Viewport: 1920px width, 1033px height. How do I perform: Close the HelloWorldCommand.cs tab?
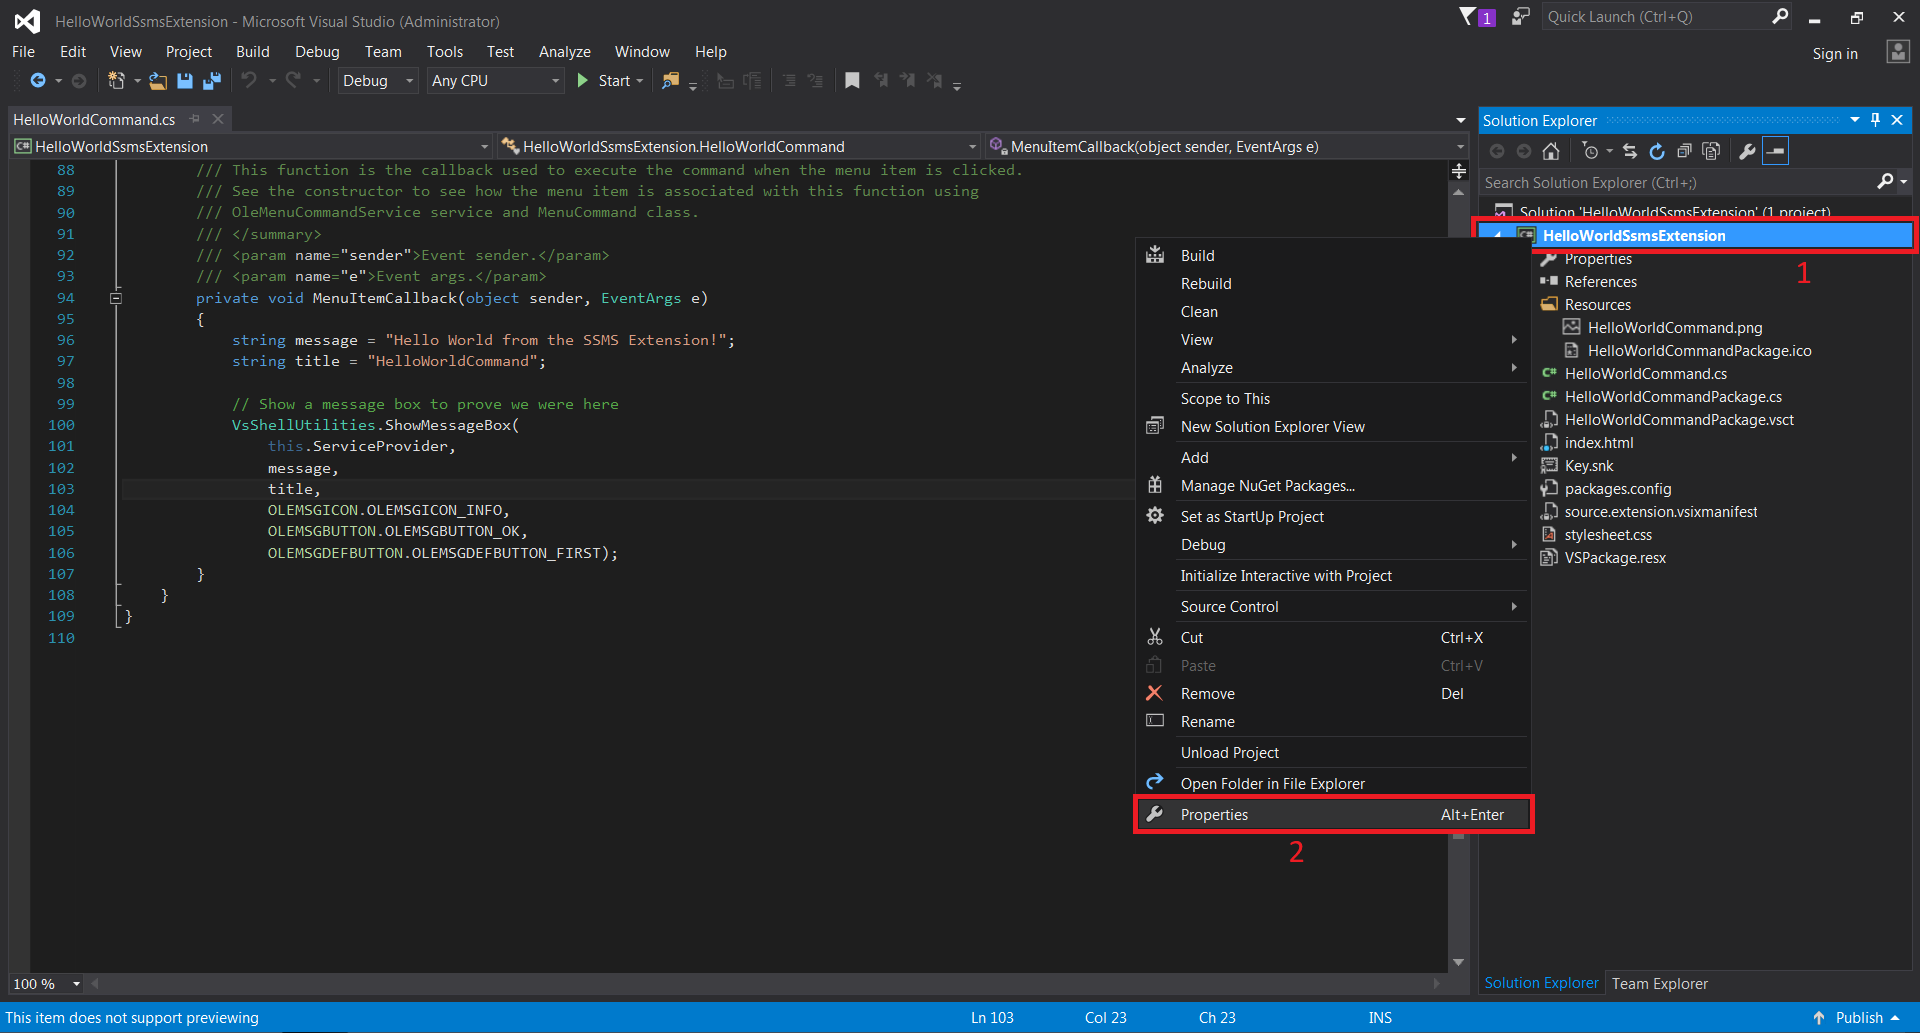(218, 119)
